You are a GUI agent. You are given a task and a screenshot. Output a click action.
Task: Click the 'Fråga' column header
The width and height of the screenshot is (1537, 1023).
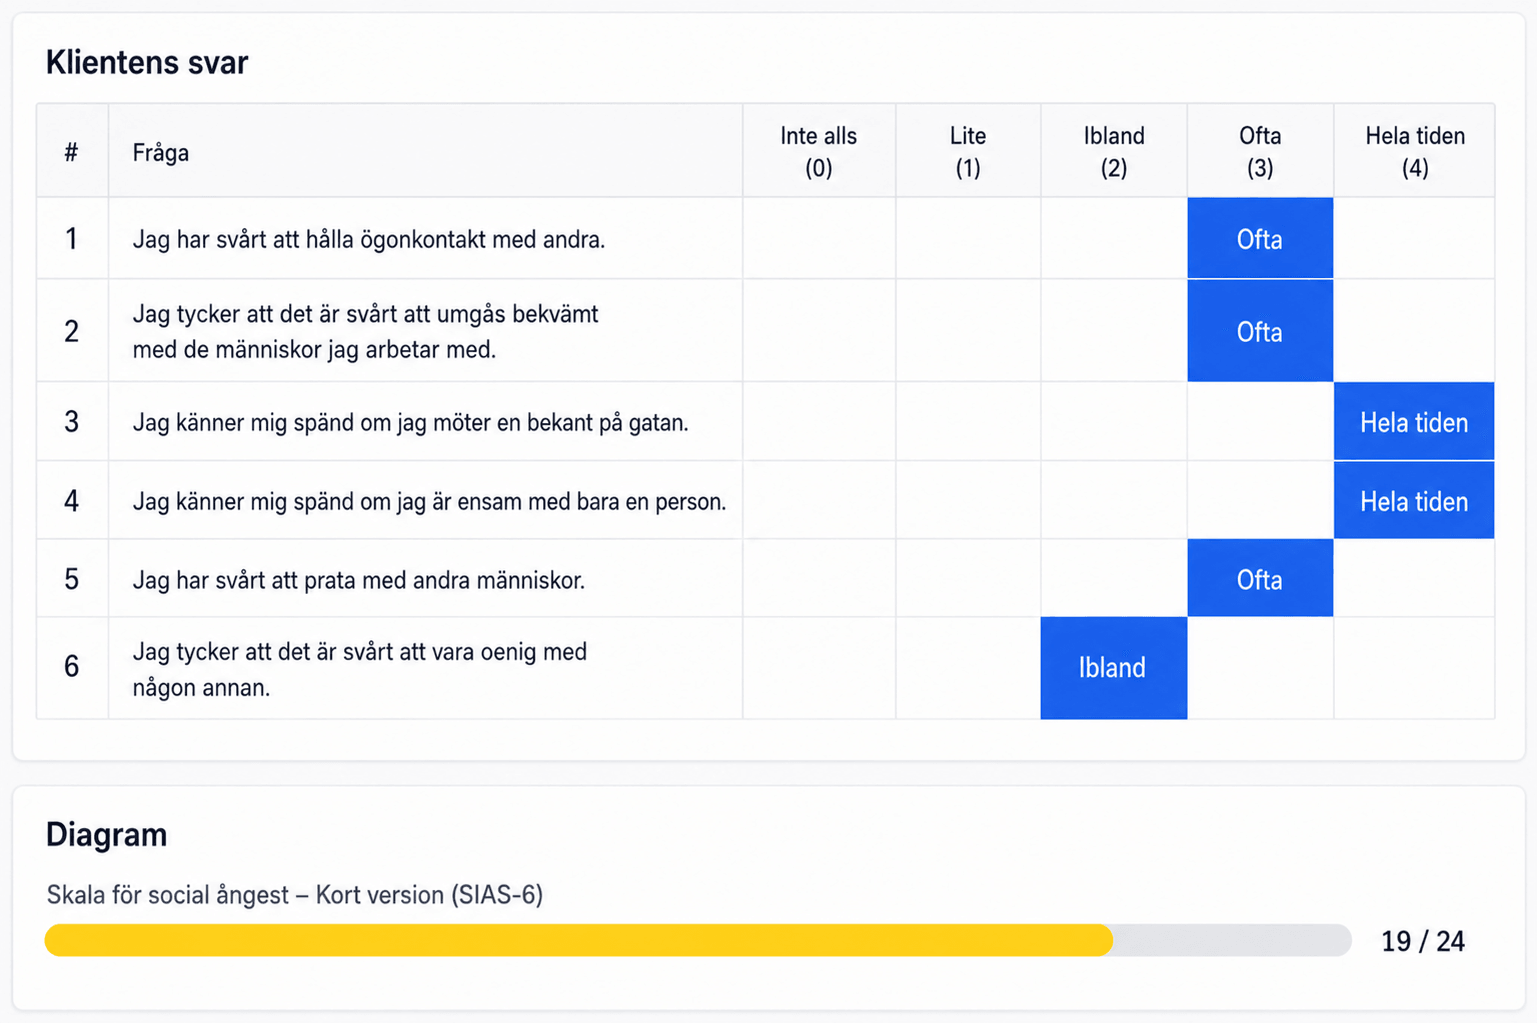coord(161,153)
